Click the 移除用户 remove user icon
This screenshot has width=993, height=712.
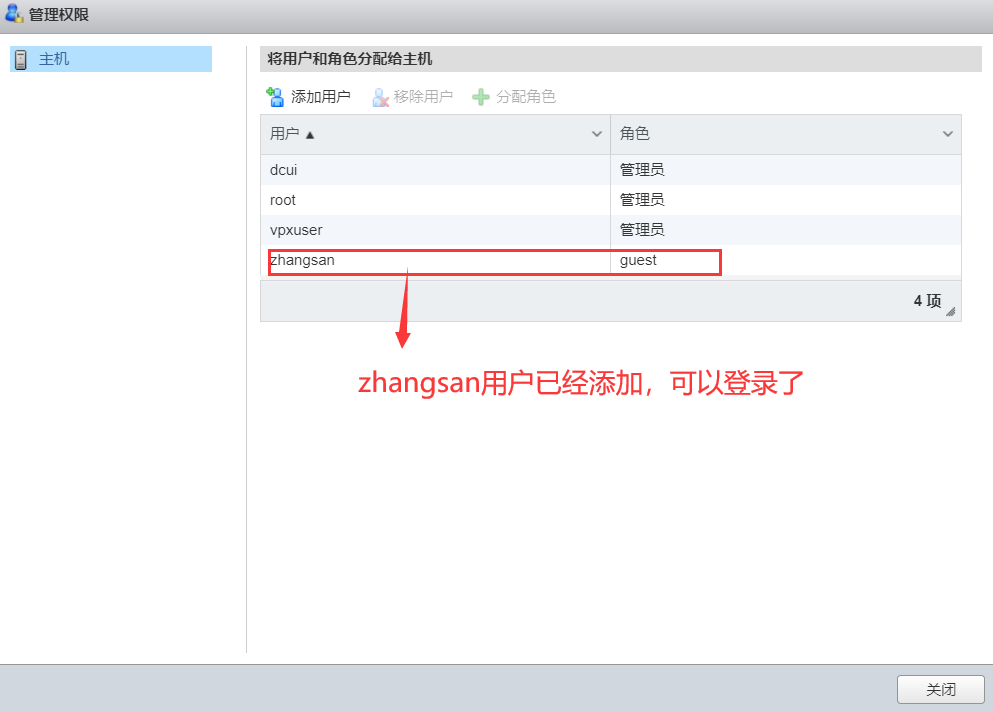click(380, 97)
